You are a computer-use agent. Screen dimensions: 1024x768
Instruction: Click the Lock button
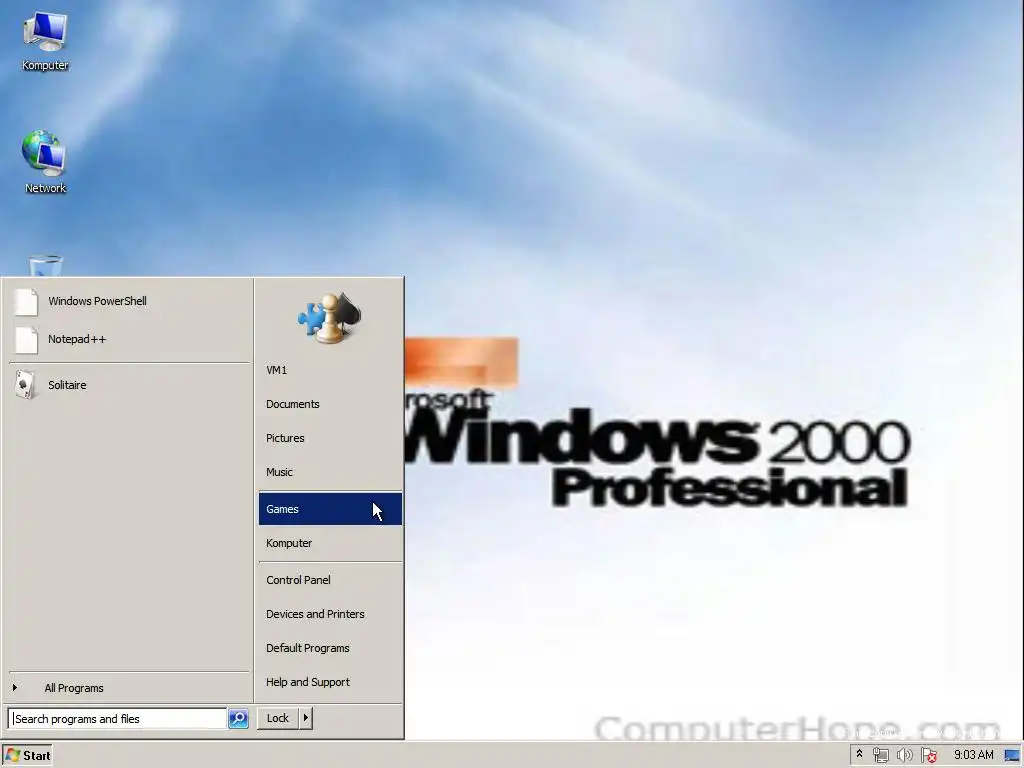(278, 718)
